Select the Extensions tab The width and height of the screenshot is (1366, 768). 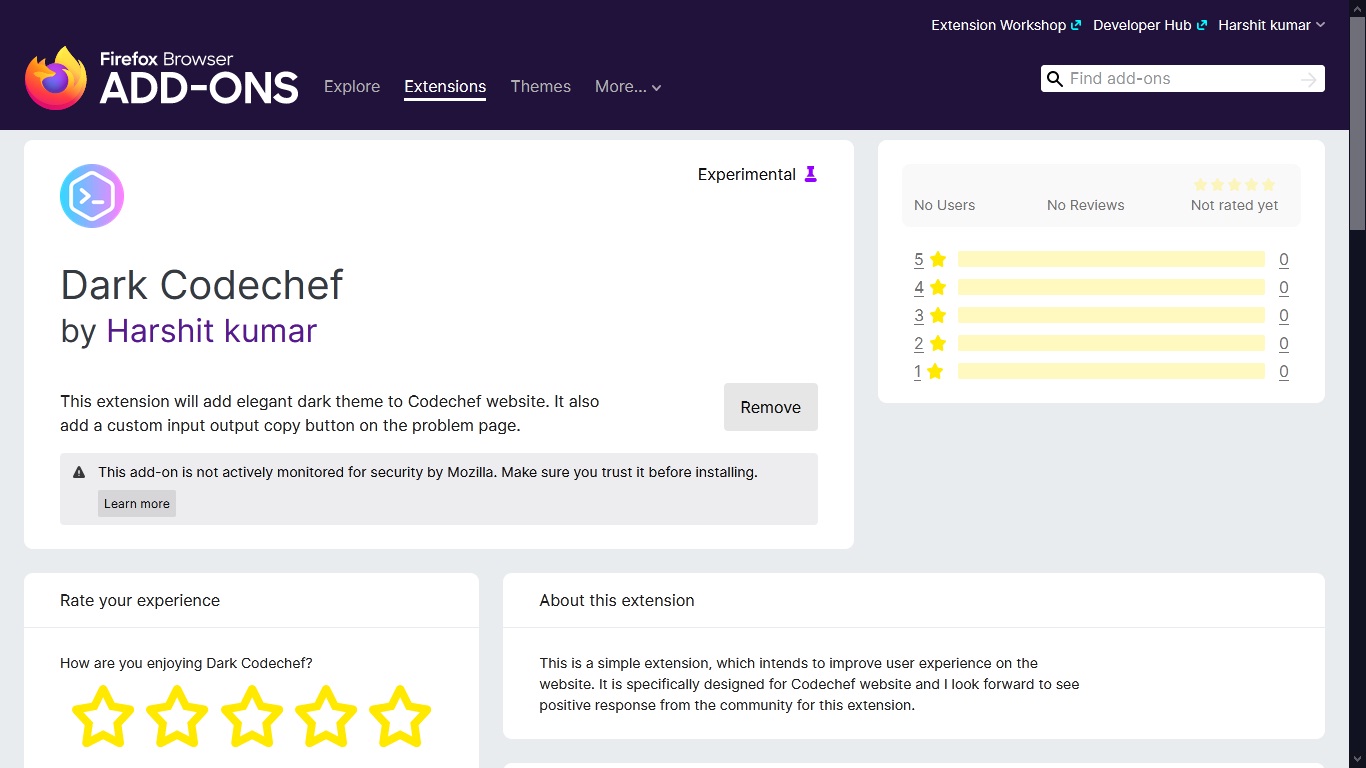445,87
